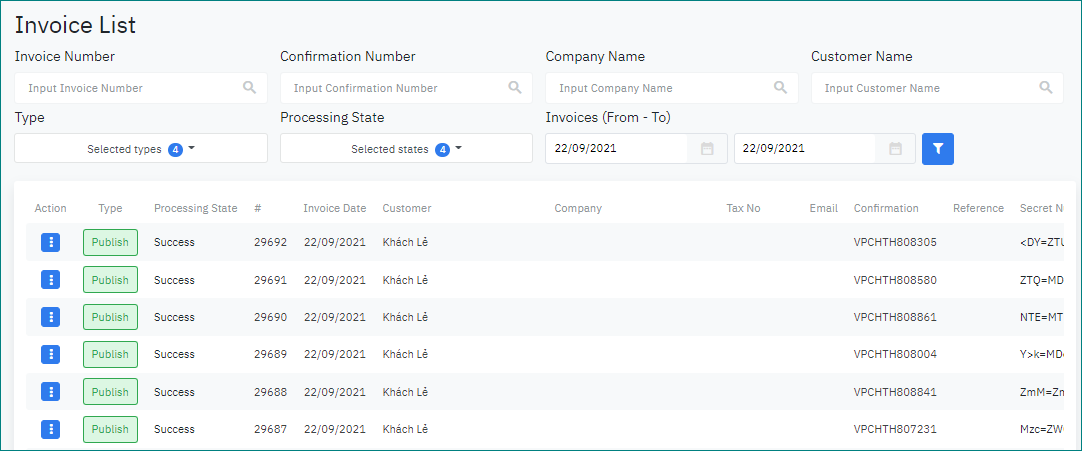Click search icon in Invoice Number field
Viewport: 1082px width, 451px height.
coord(249,88)
